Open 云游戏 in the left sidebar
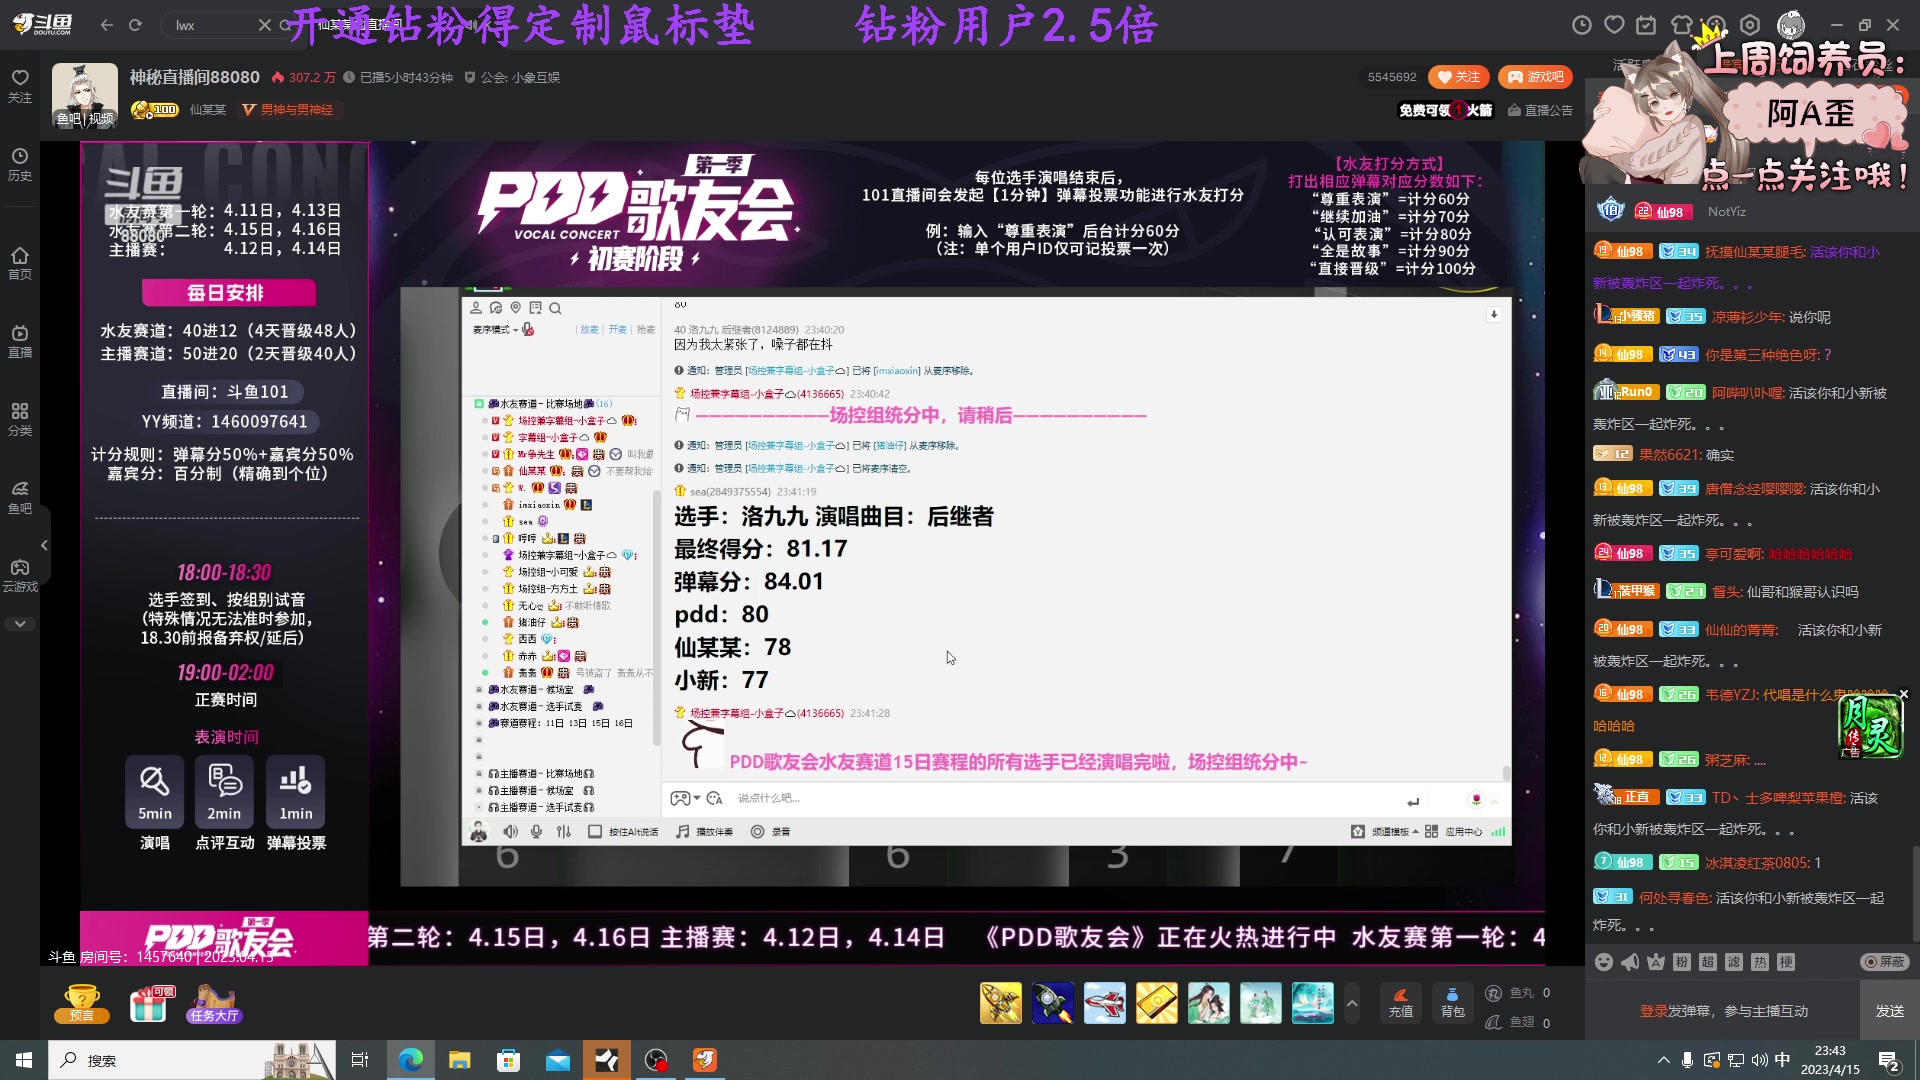Screen dimensions: 1920x1080 coord(20,575)
